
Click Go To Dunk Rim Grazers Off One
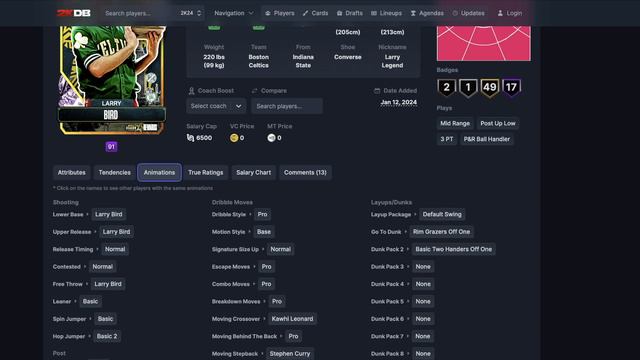pos(441,232)
